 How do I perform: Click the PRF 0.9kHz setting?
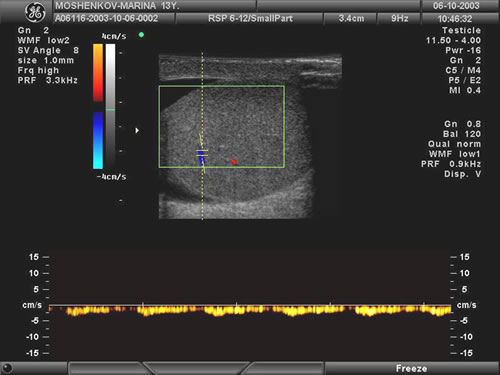pos(451,164)
